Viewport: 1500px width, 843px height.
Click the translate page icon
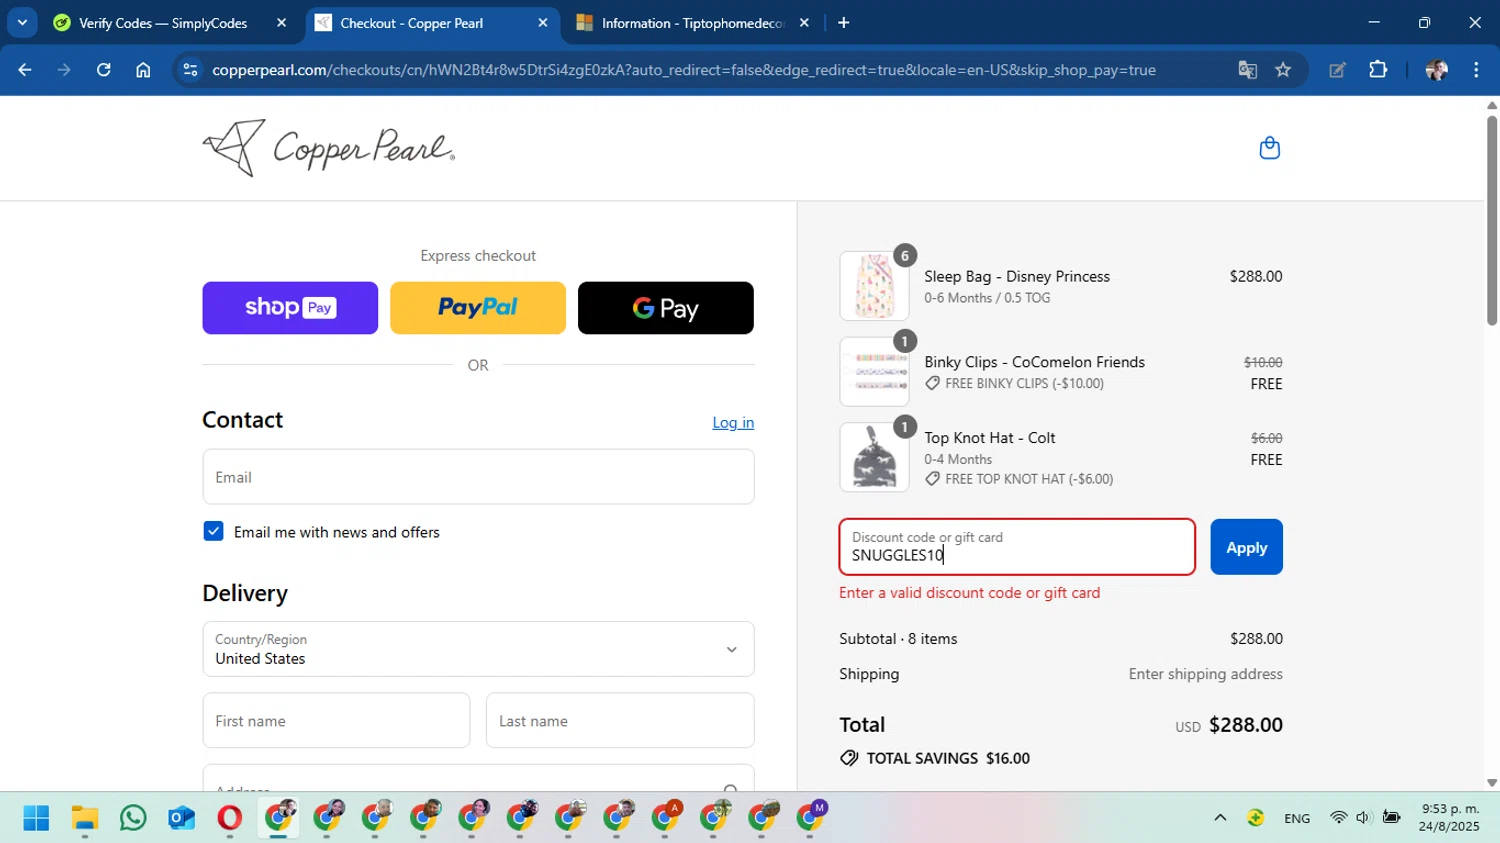1247,70
